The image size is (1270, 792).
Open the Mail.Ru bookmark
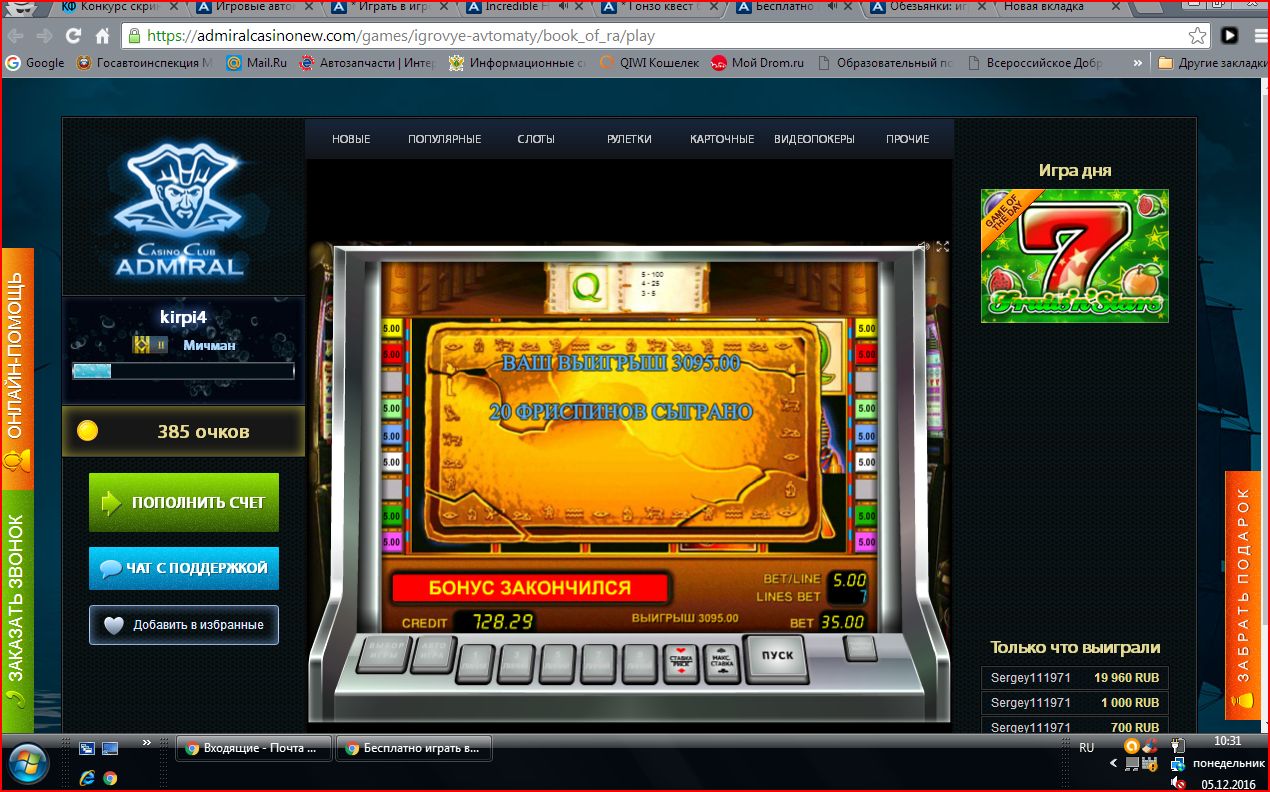coord(257,63)
